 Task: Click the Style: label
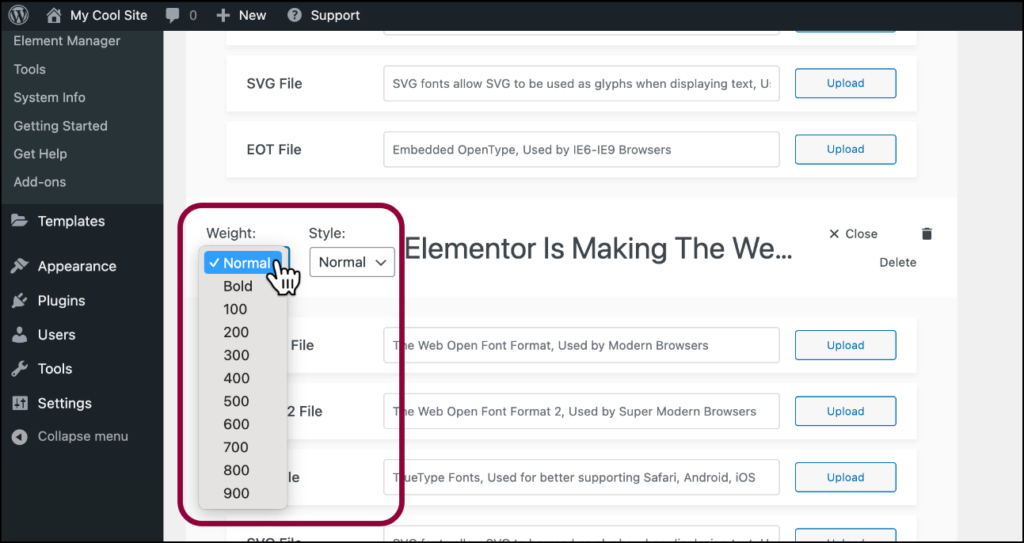tap(327, 233)
